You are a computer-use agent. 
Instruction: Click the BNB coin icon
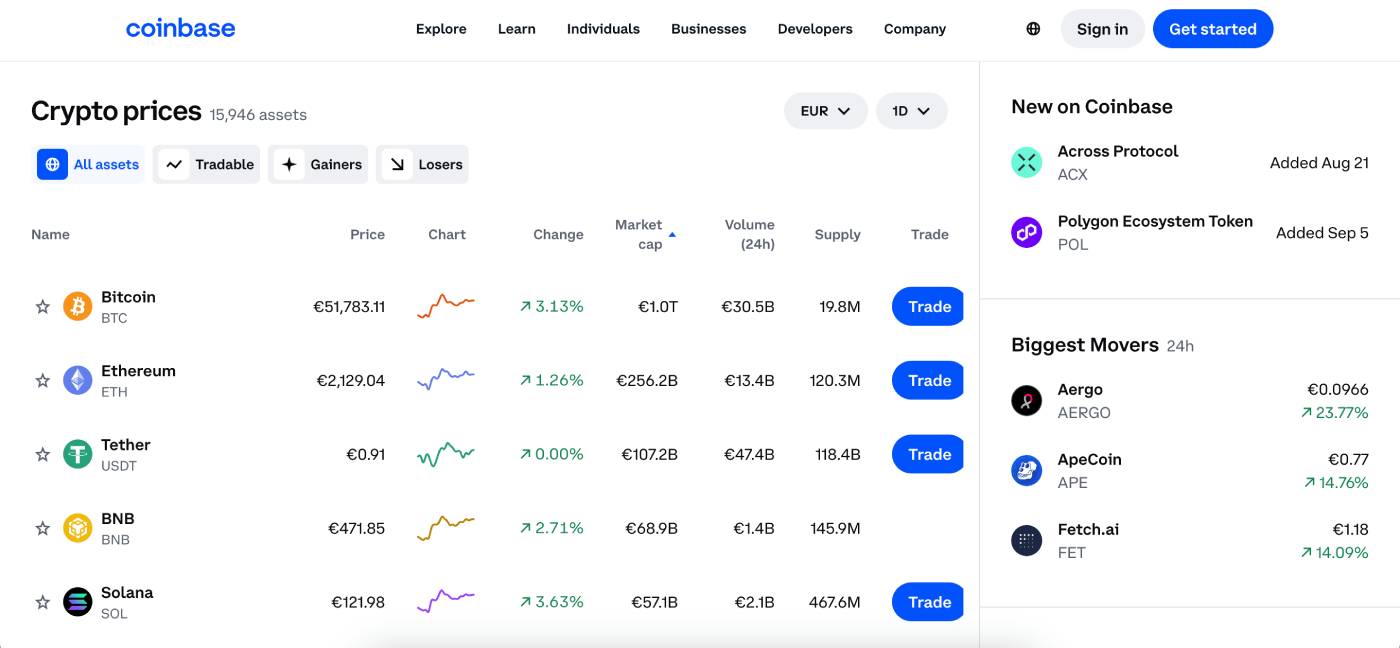[x=78, y=528]
